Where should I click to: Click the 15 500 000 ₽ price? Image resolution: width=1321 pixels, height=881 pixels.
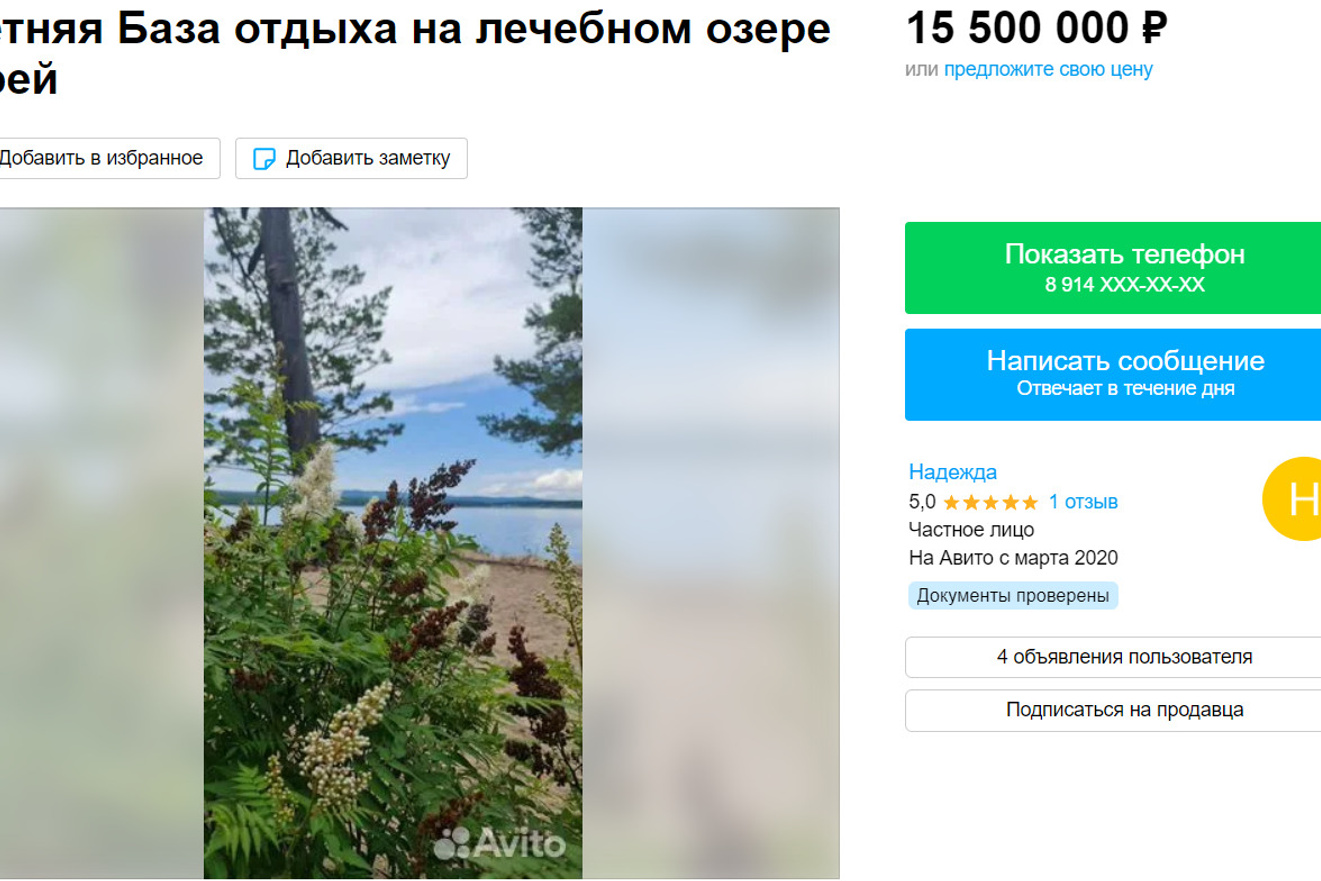click(x=1035, y=28)
